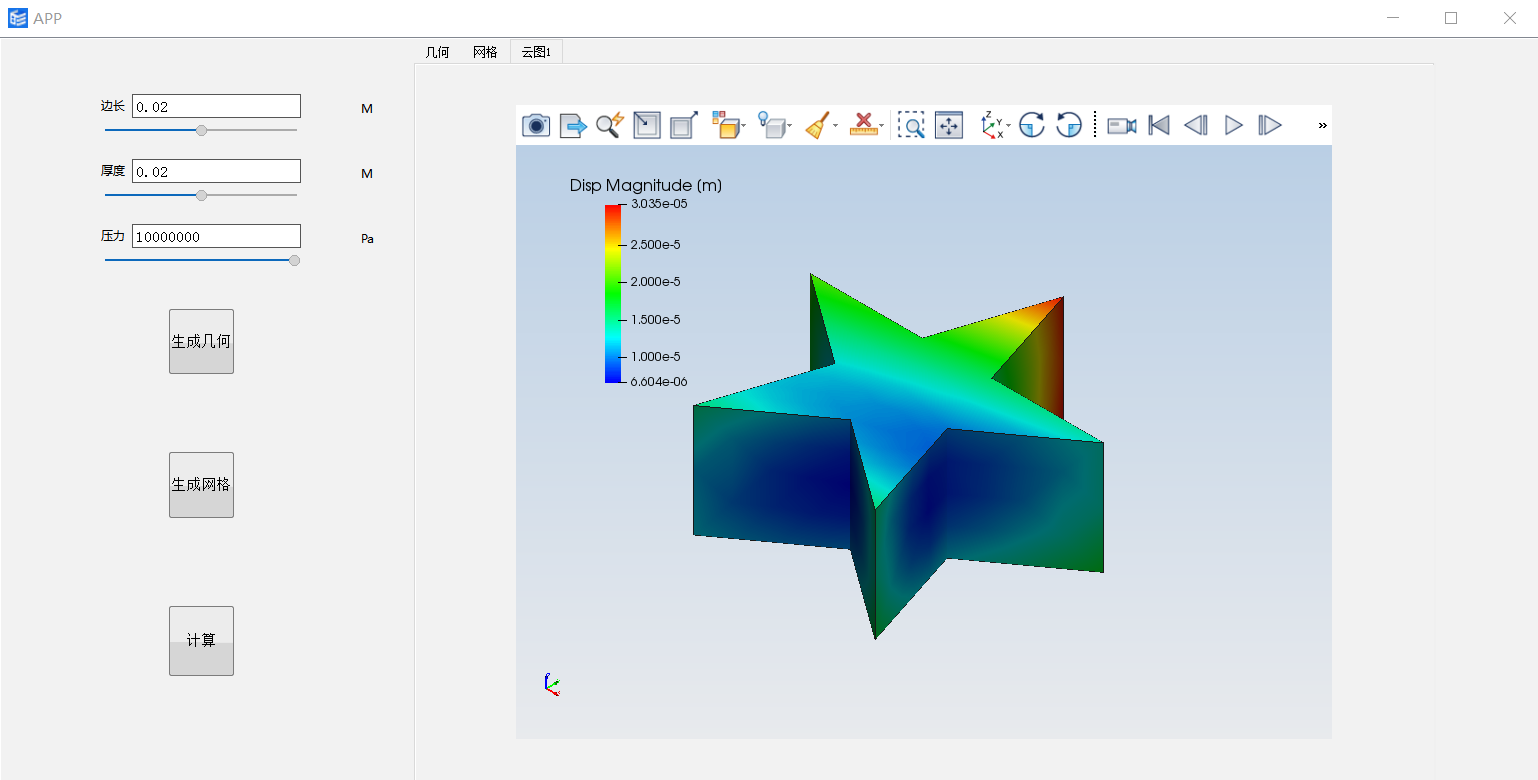
Task: Click the outward-arrow box view icon
Action: [684, 125]
